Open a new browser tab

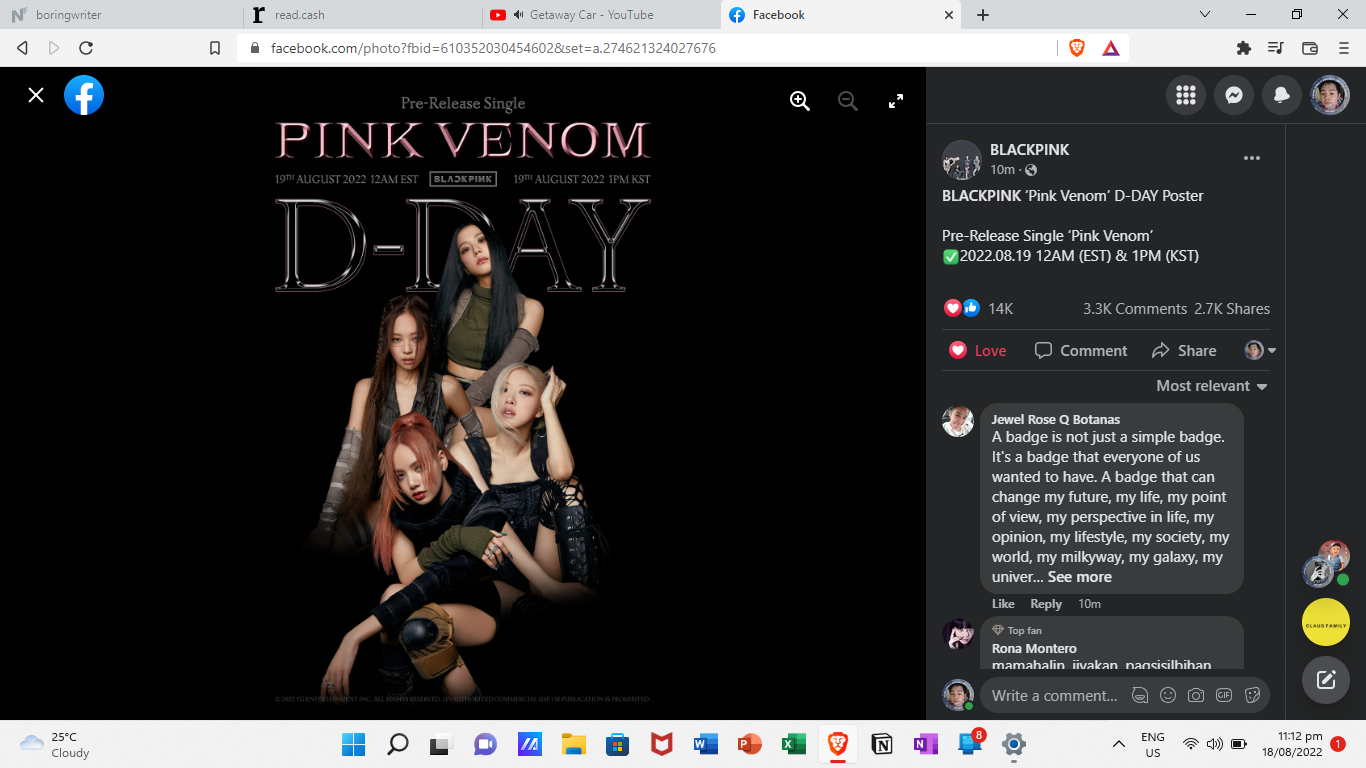(983, 15)
